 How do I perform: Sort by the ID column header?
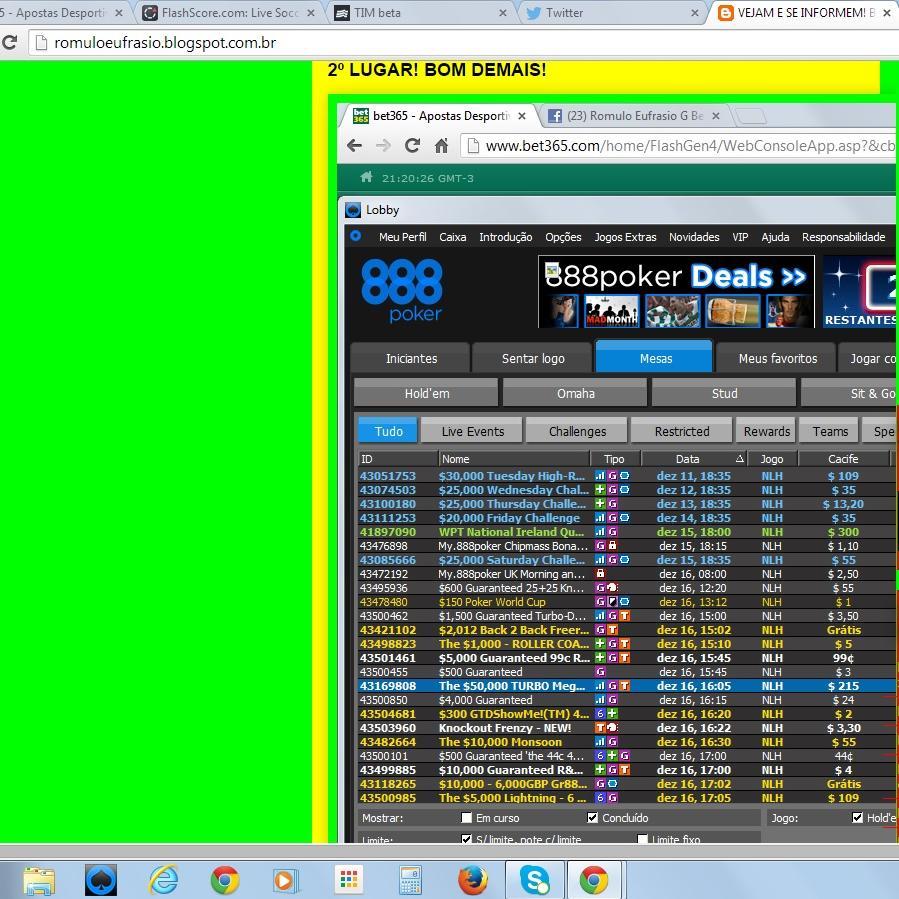pos(398,459)
